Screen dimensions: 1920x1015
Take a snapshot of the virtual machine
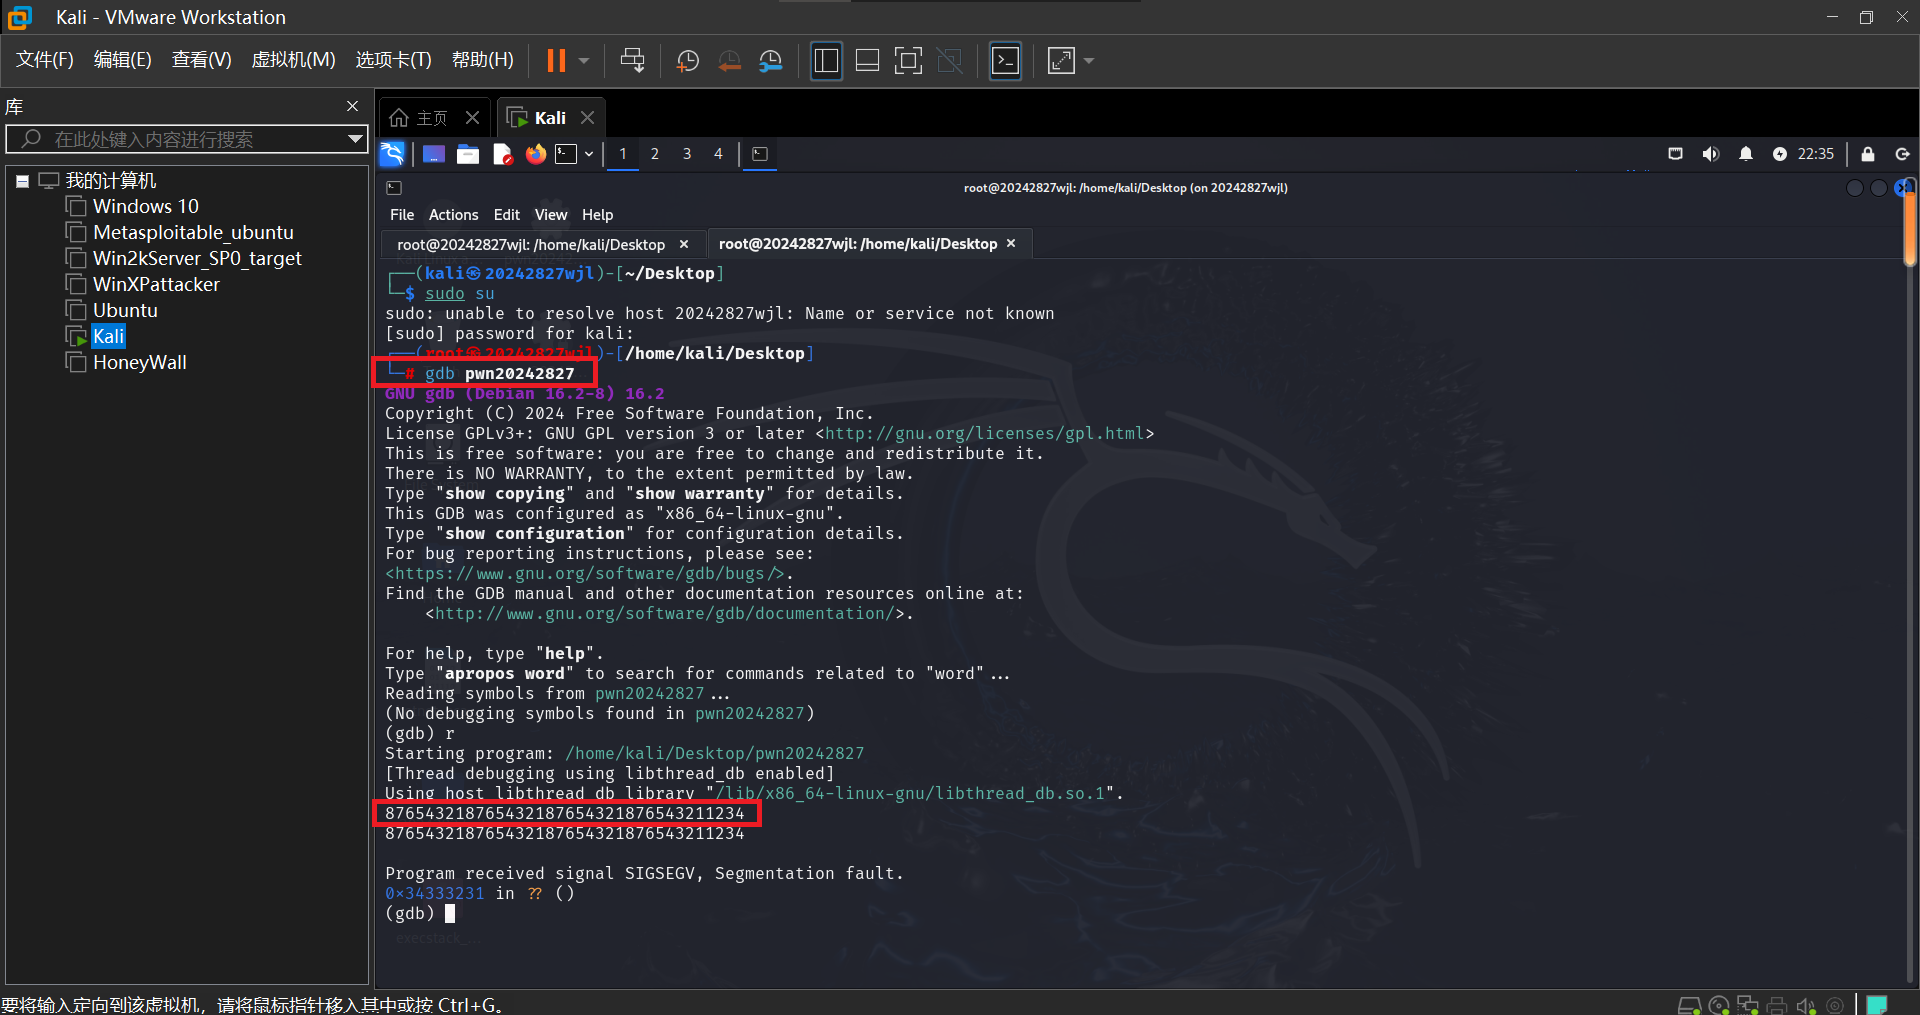pyautogui.click(x=688, y=61)
